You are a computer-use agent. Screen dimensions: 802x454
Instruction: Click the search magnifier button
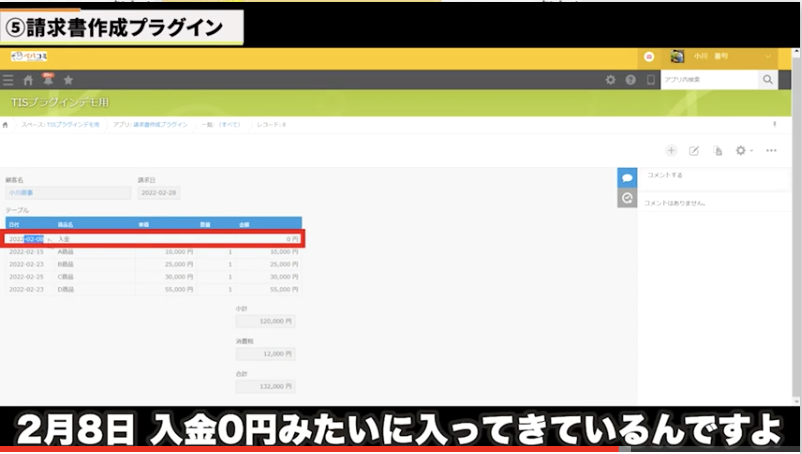click(768, 80)
